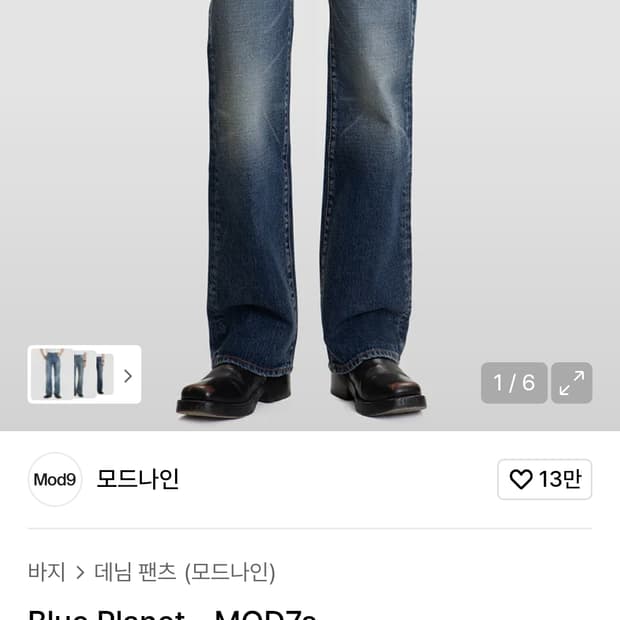Tap the right black boot in the photo

378,388
